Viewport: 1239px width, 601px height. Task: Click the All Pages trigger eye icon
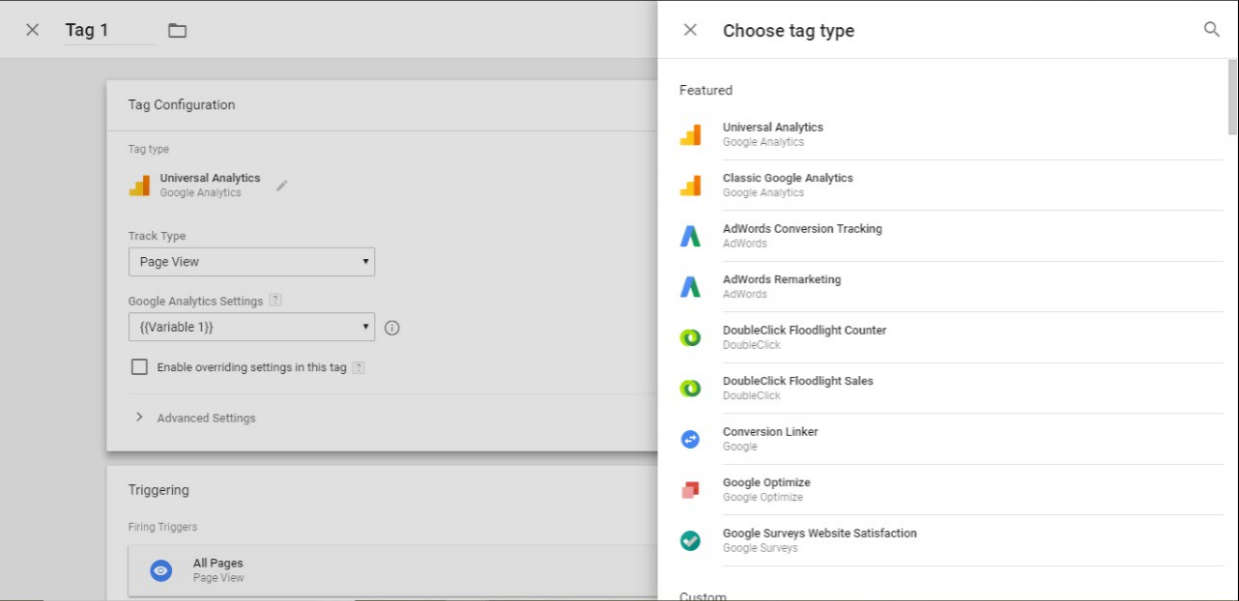tap(161, 570)
